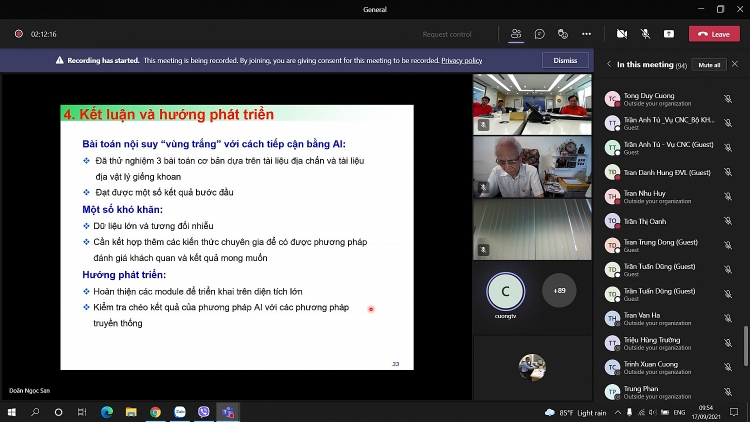Click Mute all participants

point(709,65)
